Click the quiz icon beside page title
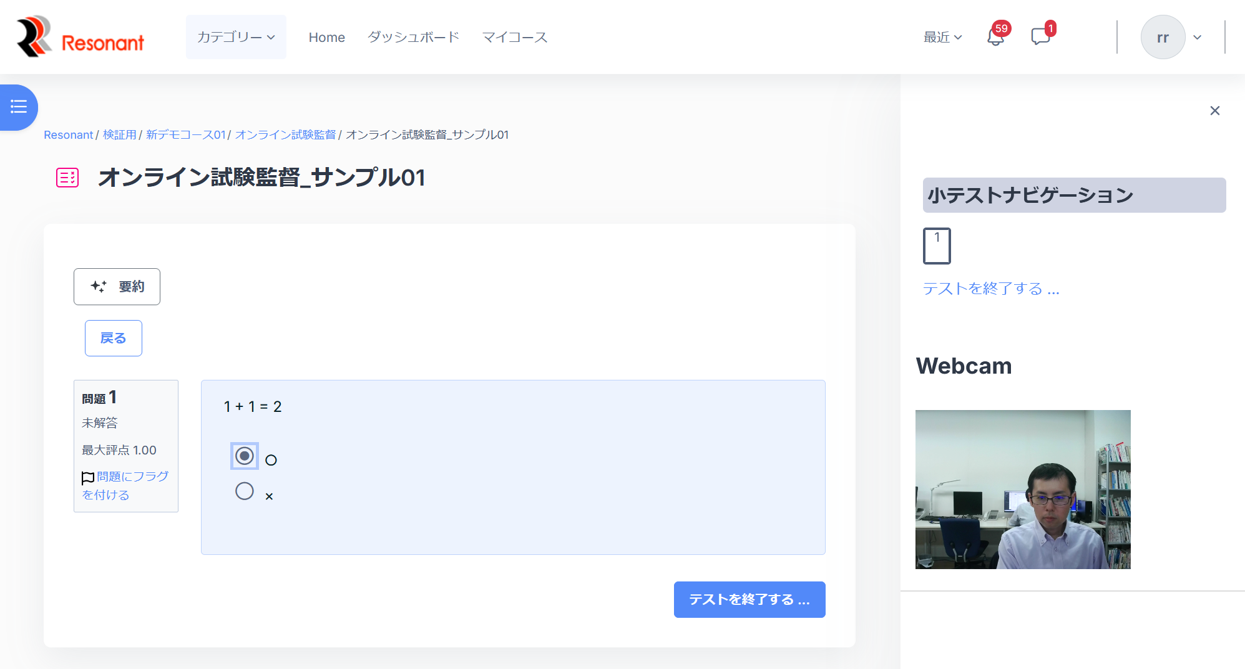The width and height of the screenshot is (1245, 669). click(x=67, y=178)
